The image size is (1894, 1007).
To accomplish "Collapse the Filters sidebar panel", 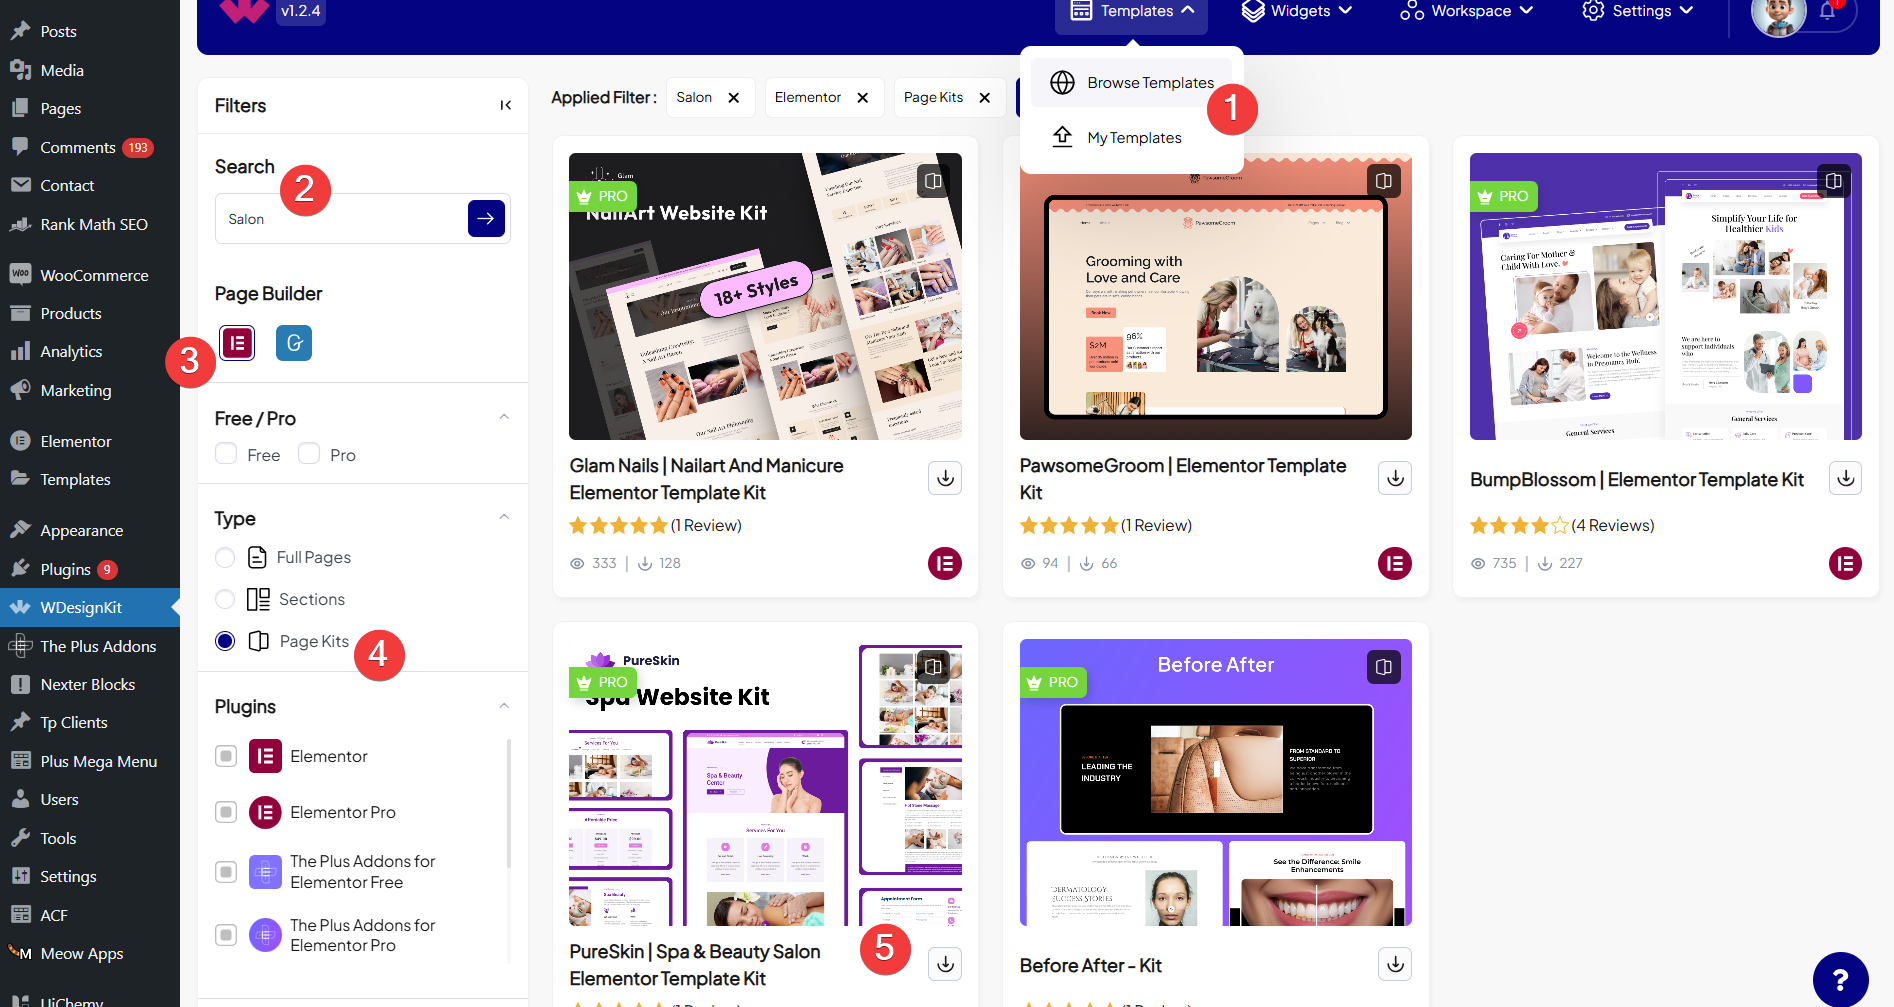I will [506, 105].
